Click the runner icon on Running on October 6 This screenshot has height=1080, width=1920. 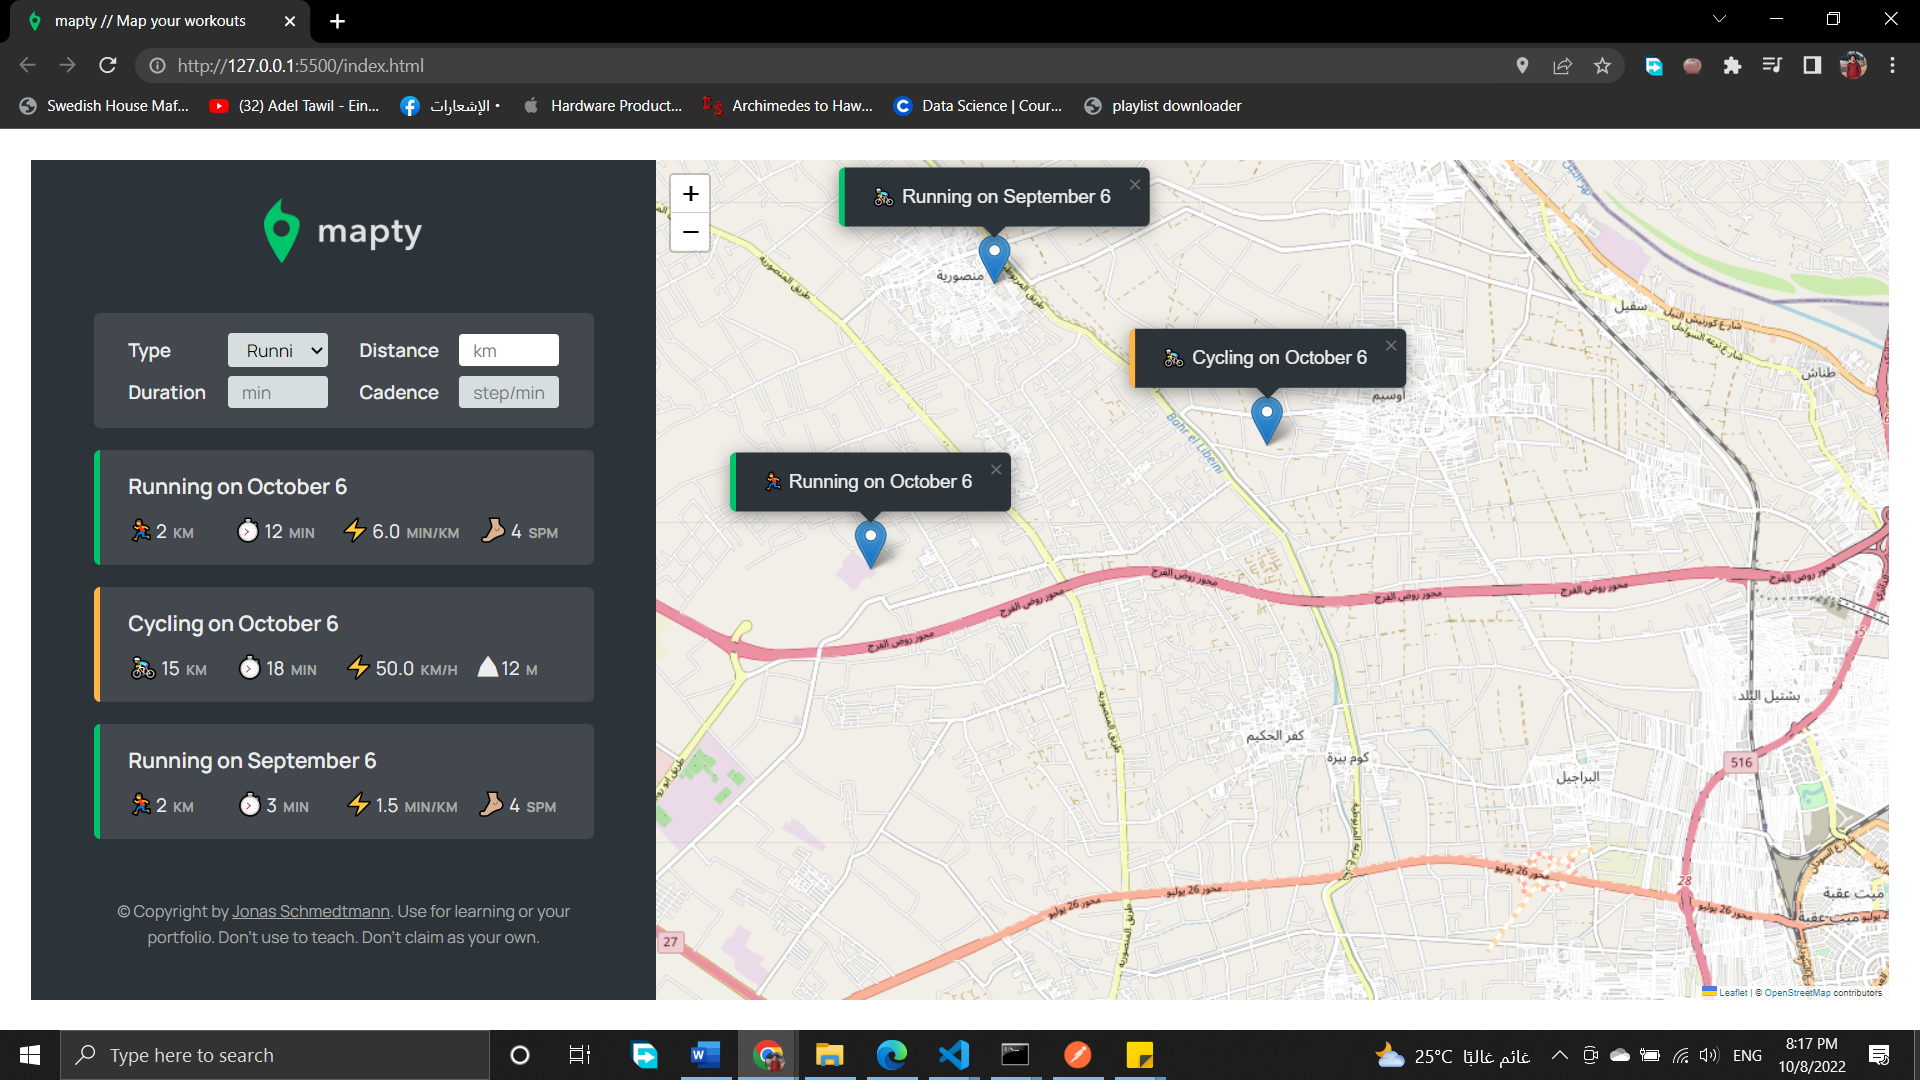pos(141,531)
